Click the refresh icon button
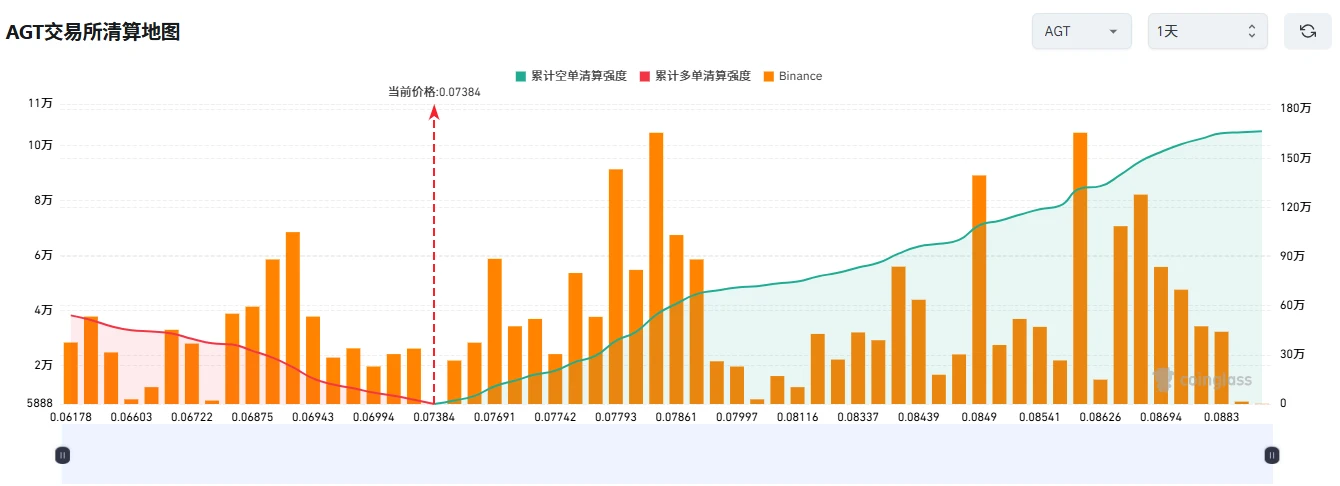The height and width of the screenshot is (486, 1340). [x=1307, y=31]
